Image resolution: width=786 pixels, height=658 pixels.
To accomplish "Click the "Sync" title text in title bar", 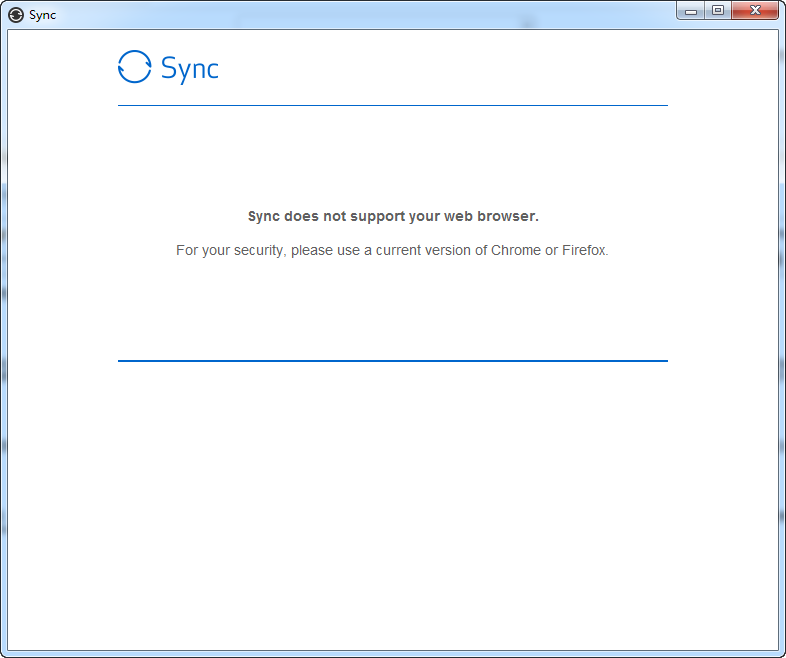I will click(x=42, y=15).
